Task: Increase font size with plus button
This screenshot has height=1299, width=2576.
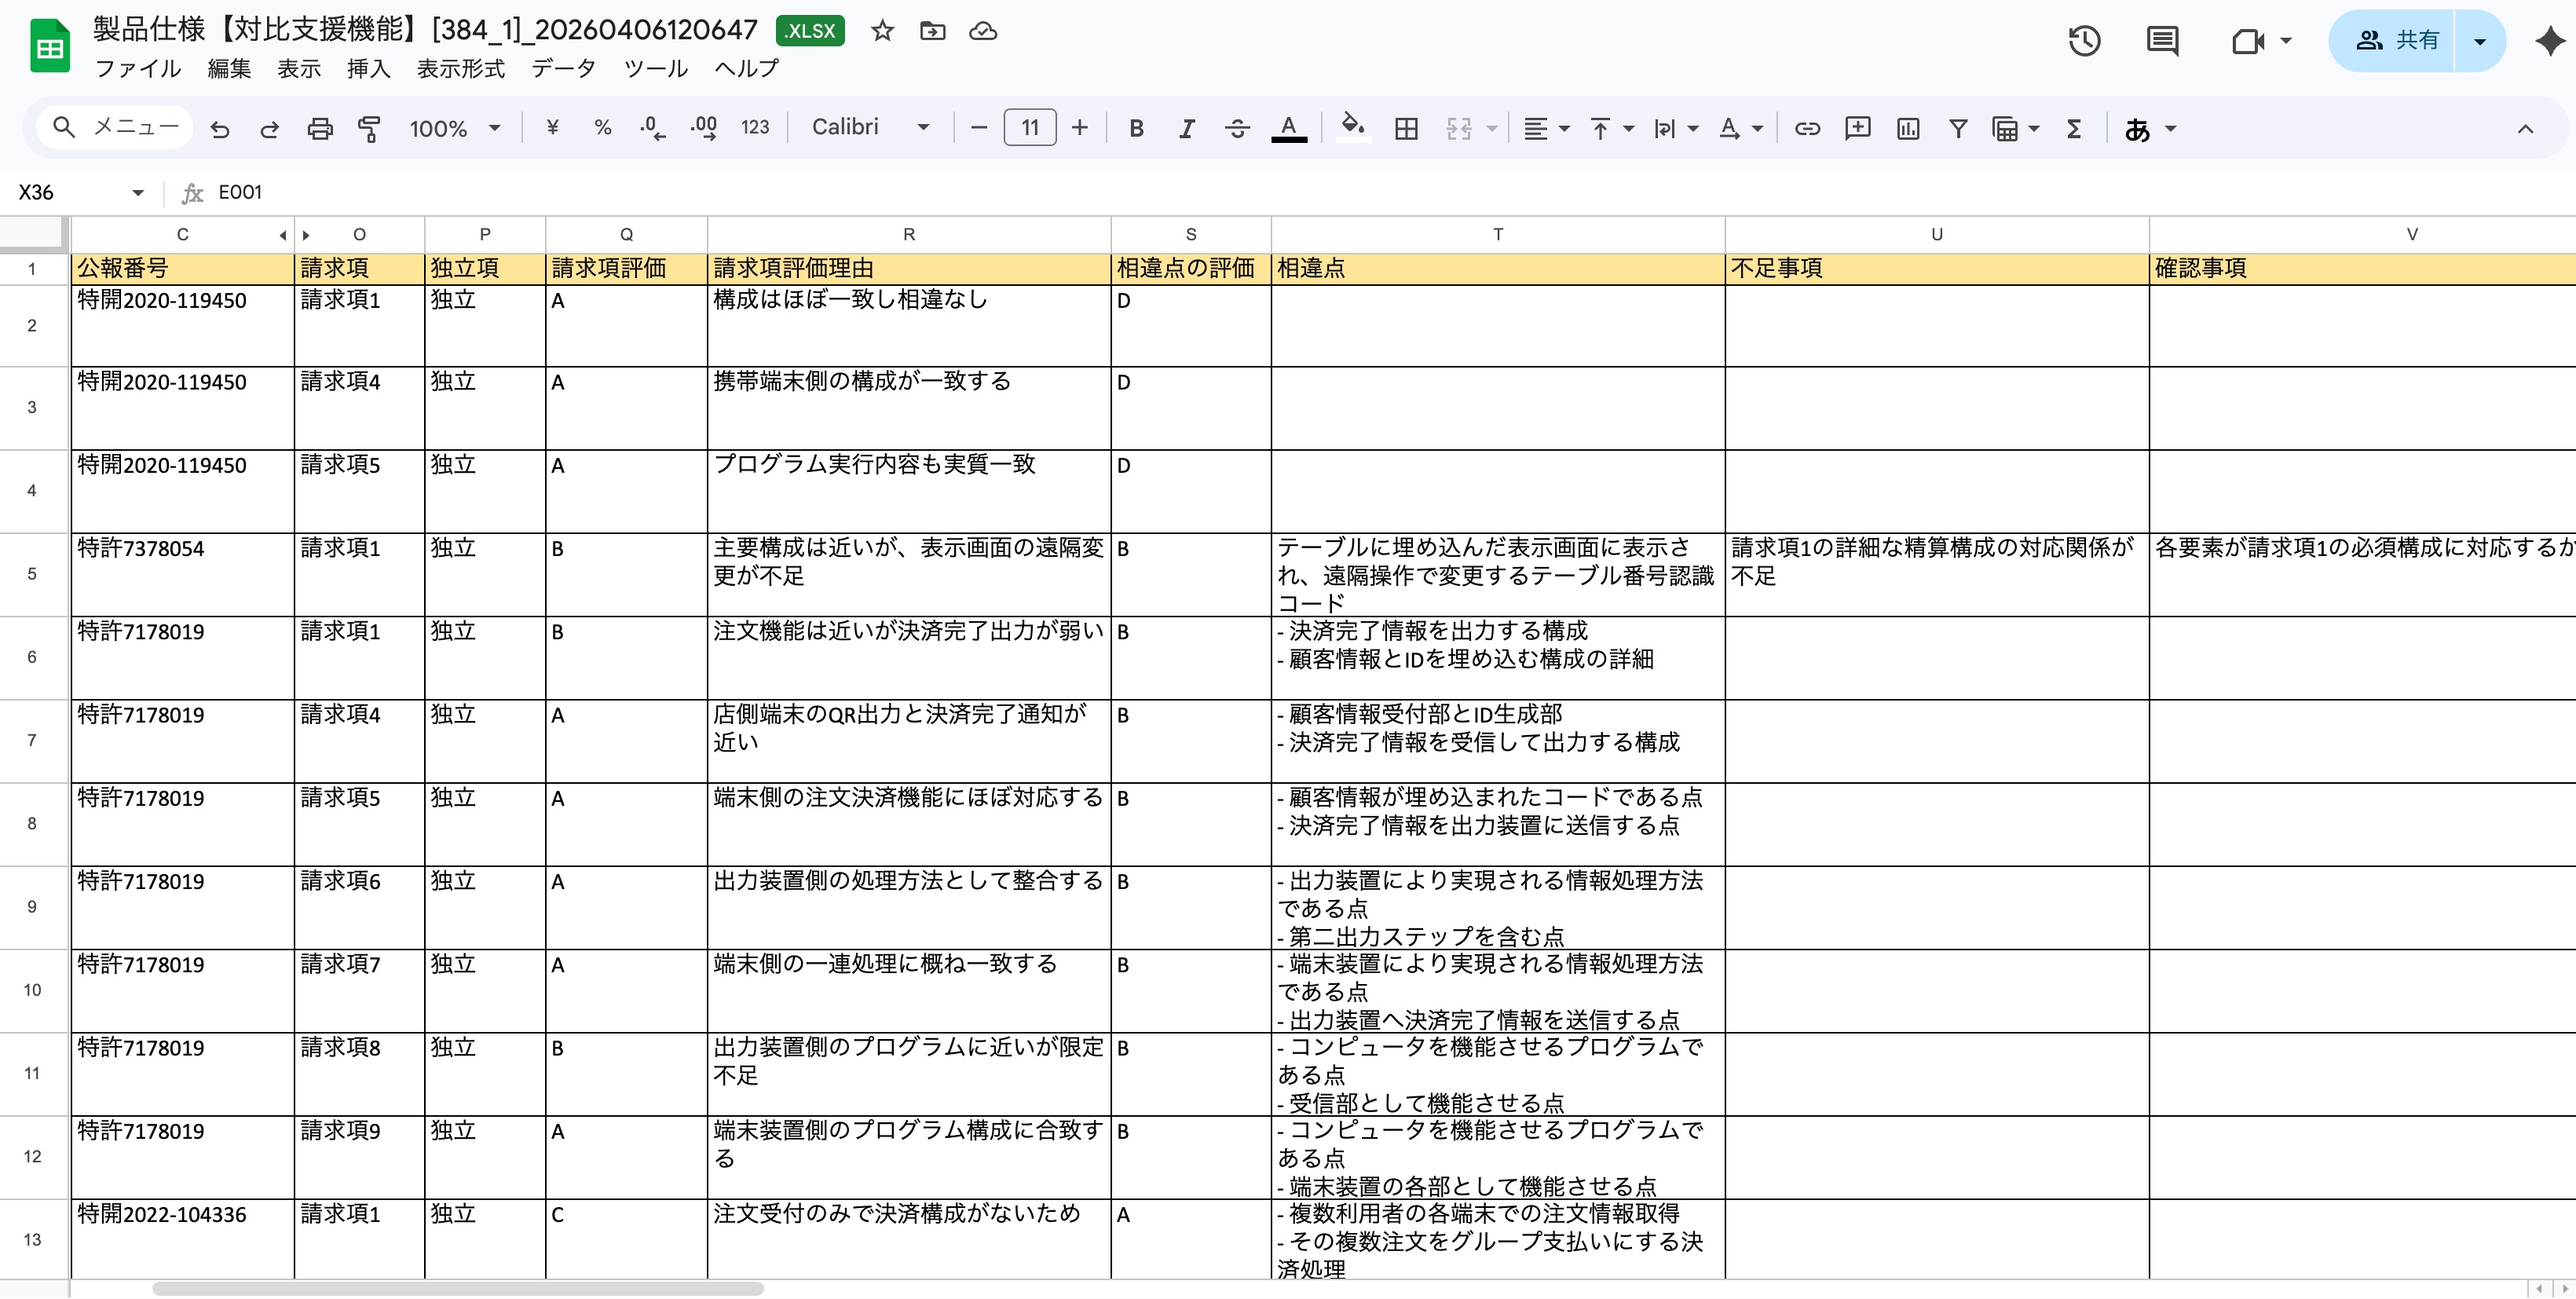Action: pos(1080,127)
